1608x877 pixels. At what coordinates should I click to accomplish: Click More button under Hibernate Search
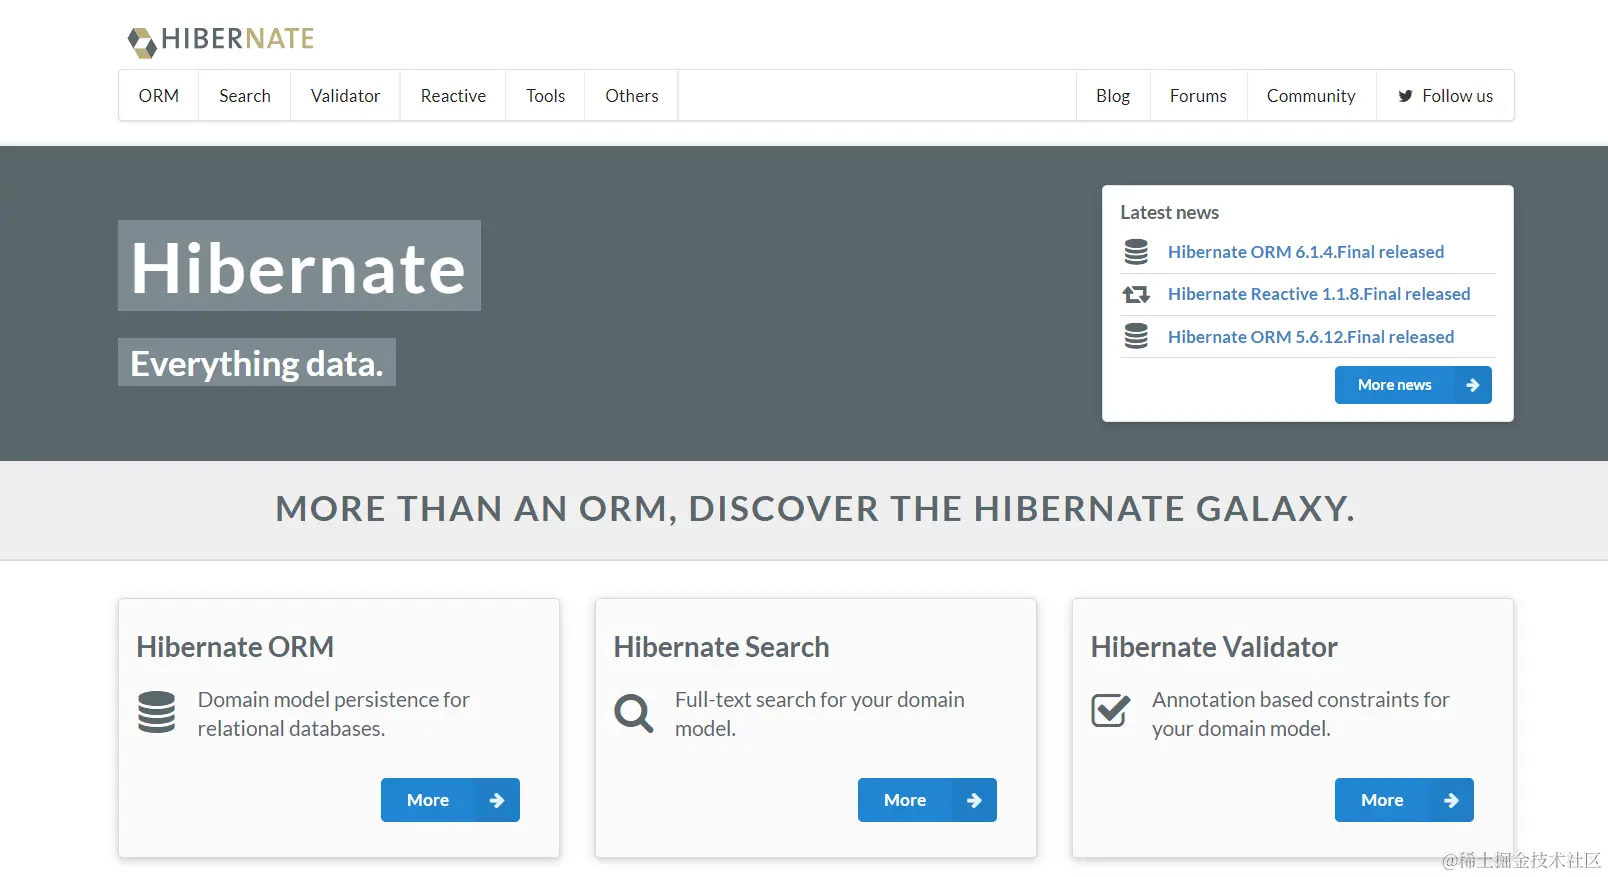tap(927, 800)
